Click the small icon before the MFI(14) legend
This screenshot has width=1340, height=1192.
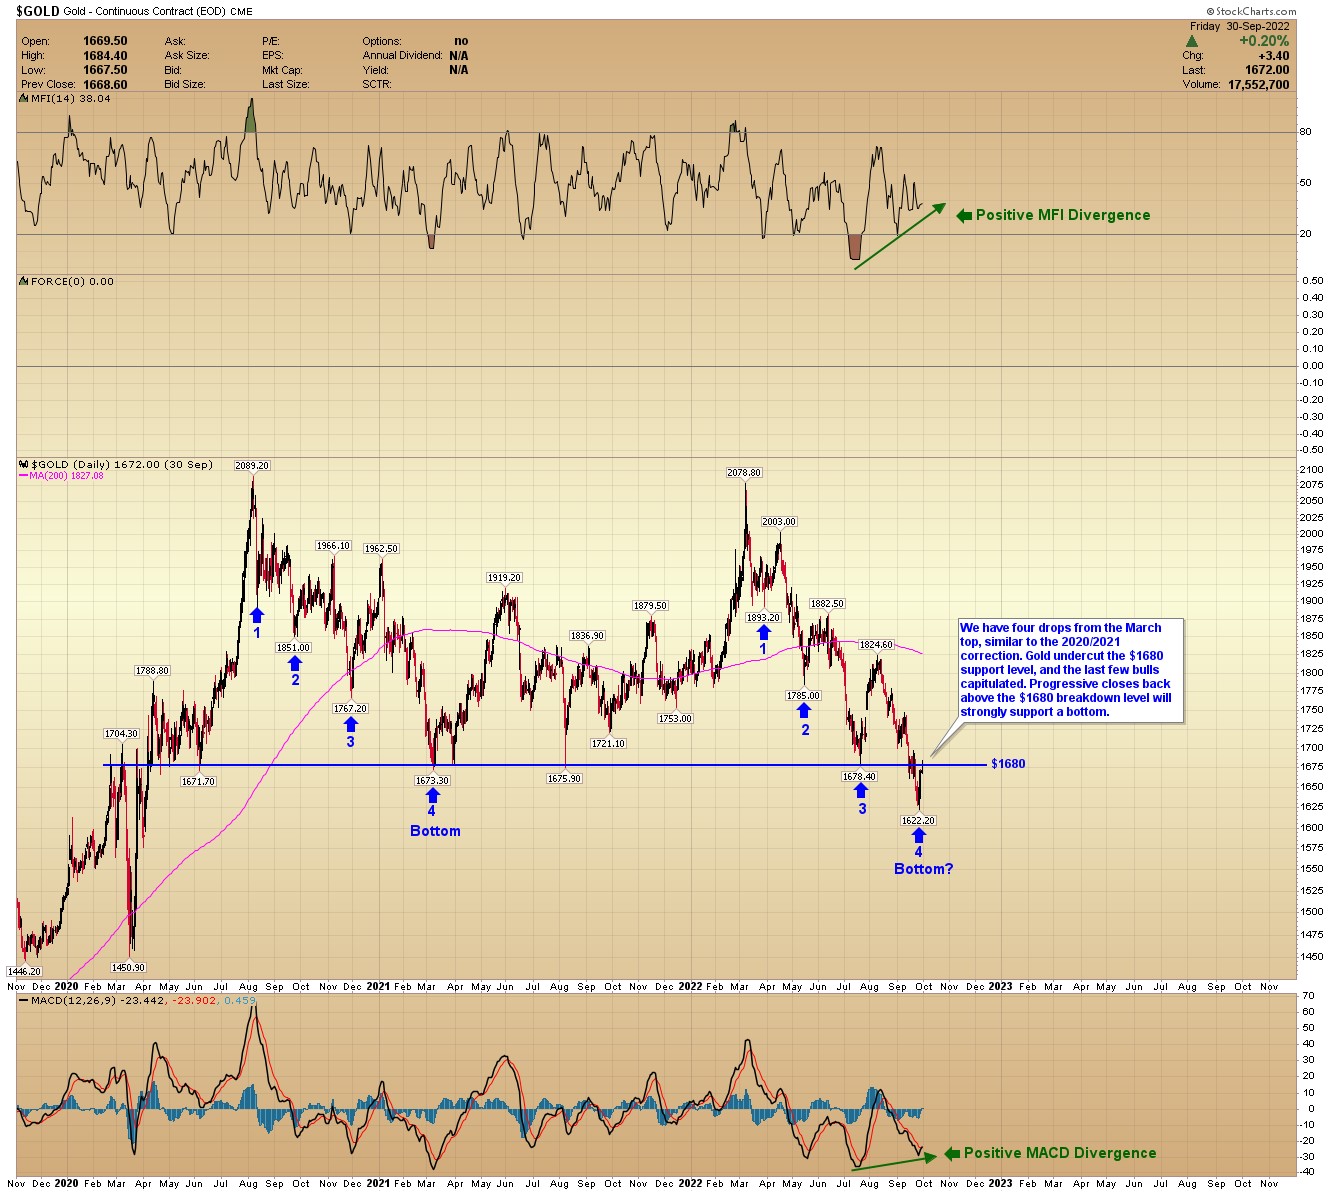click(23, 98)
